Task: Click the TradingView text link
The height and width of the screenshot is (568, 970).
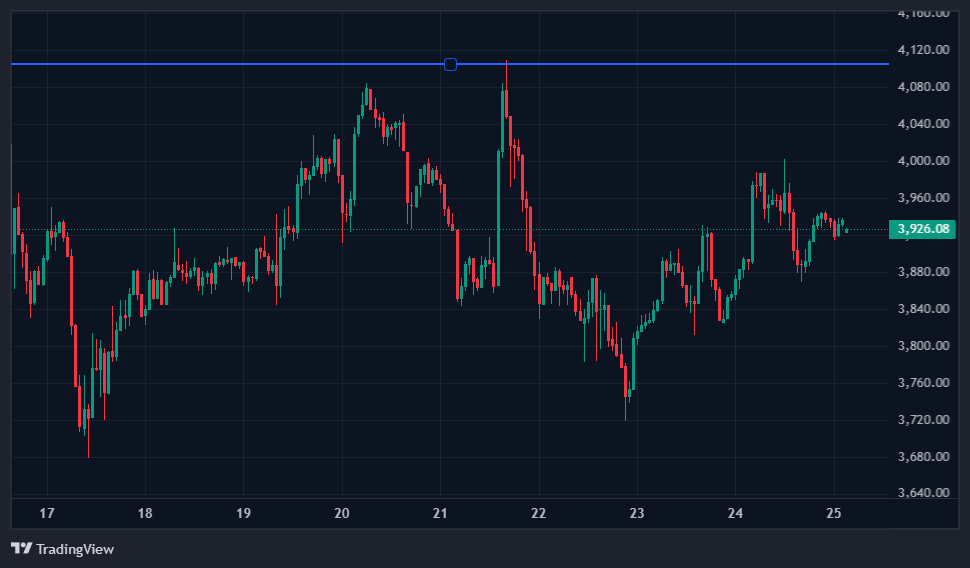Action: pyautogui.click(x=75, y=549)
